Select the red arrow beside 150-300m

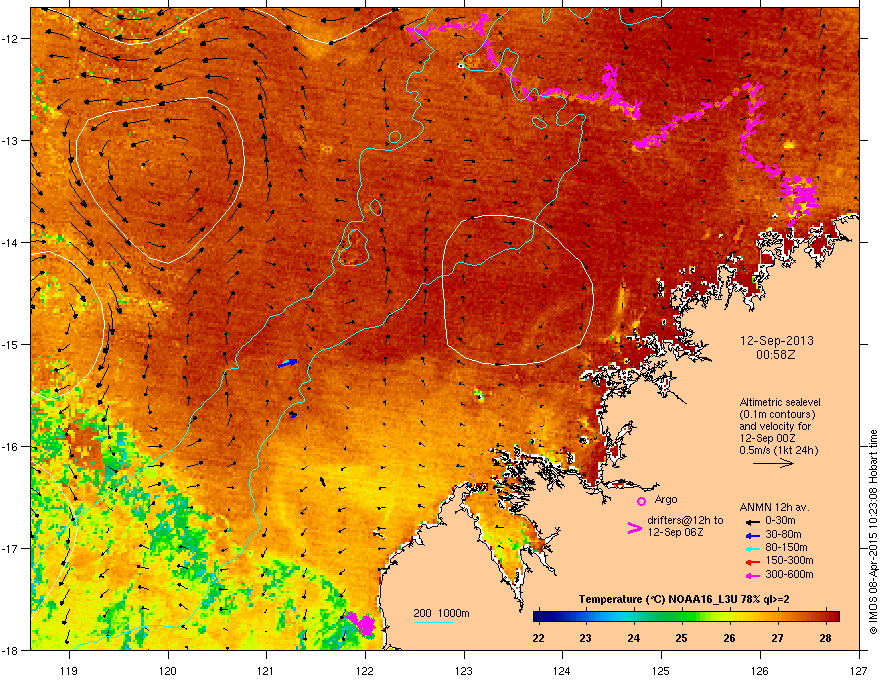coord(753,562)
